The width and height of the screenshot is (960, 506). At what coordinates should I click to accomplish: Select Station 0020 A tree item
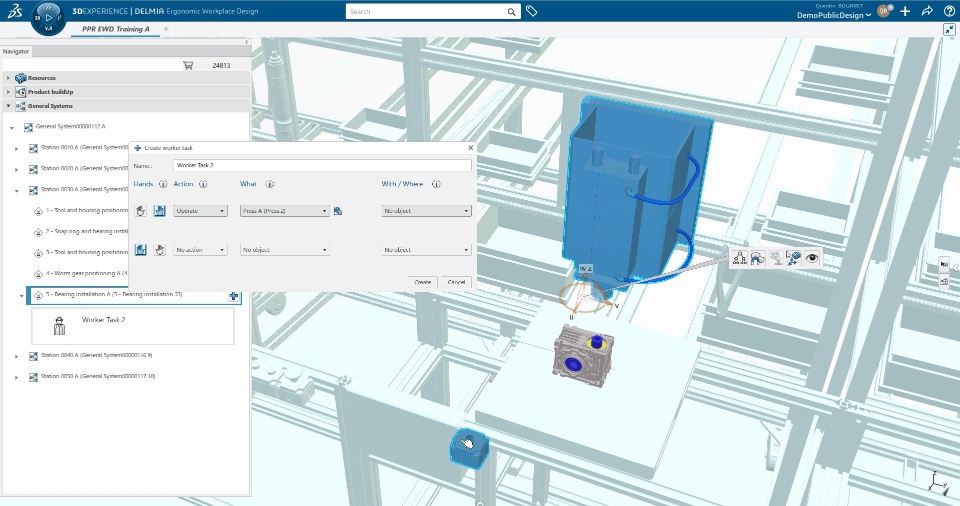[x=84, y=168]
